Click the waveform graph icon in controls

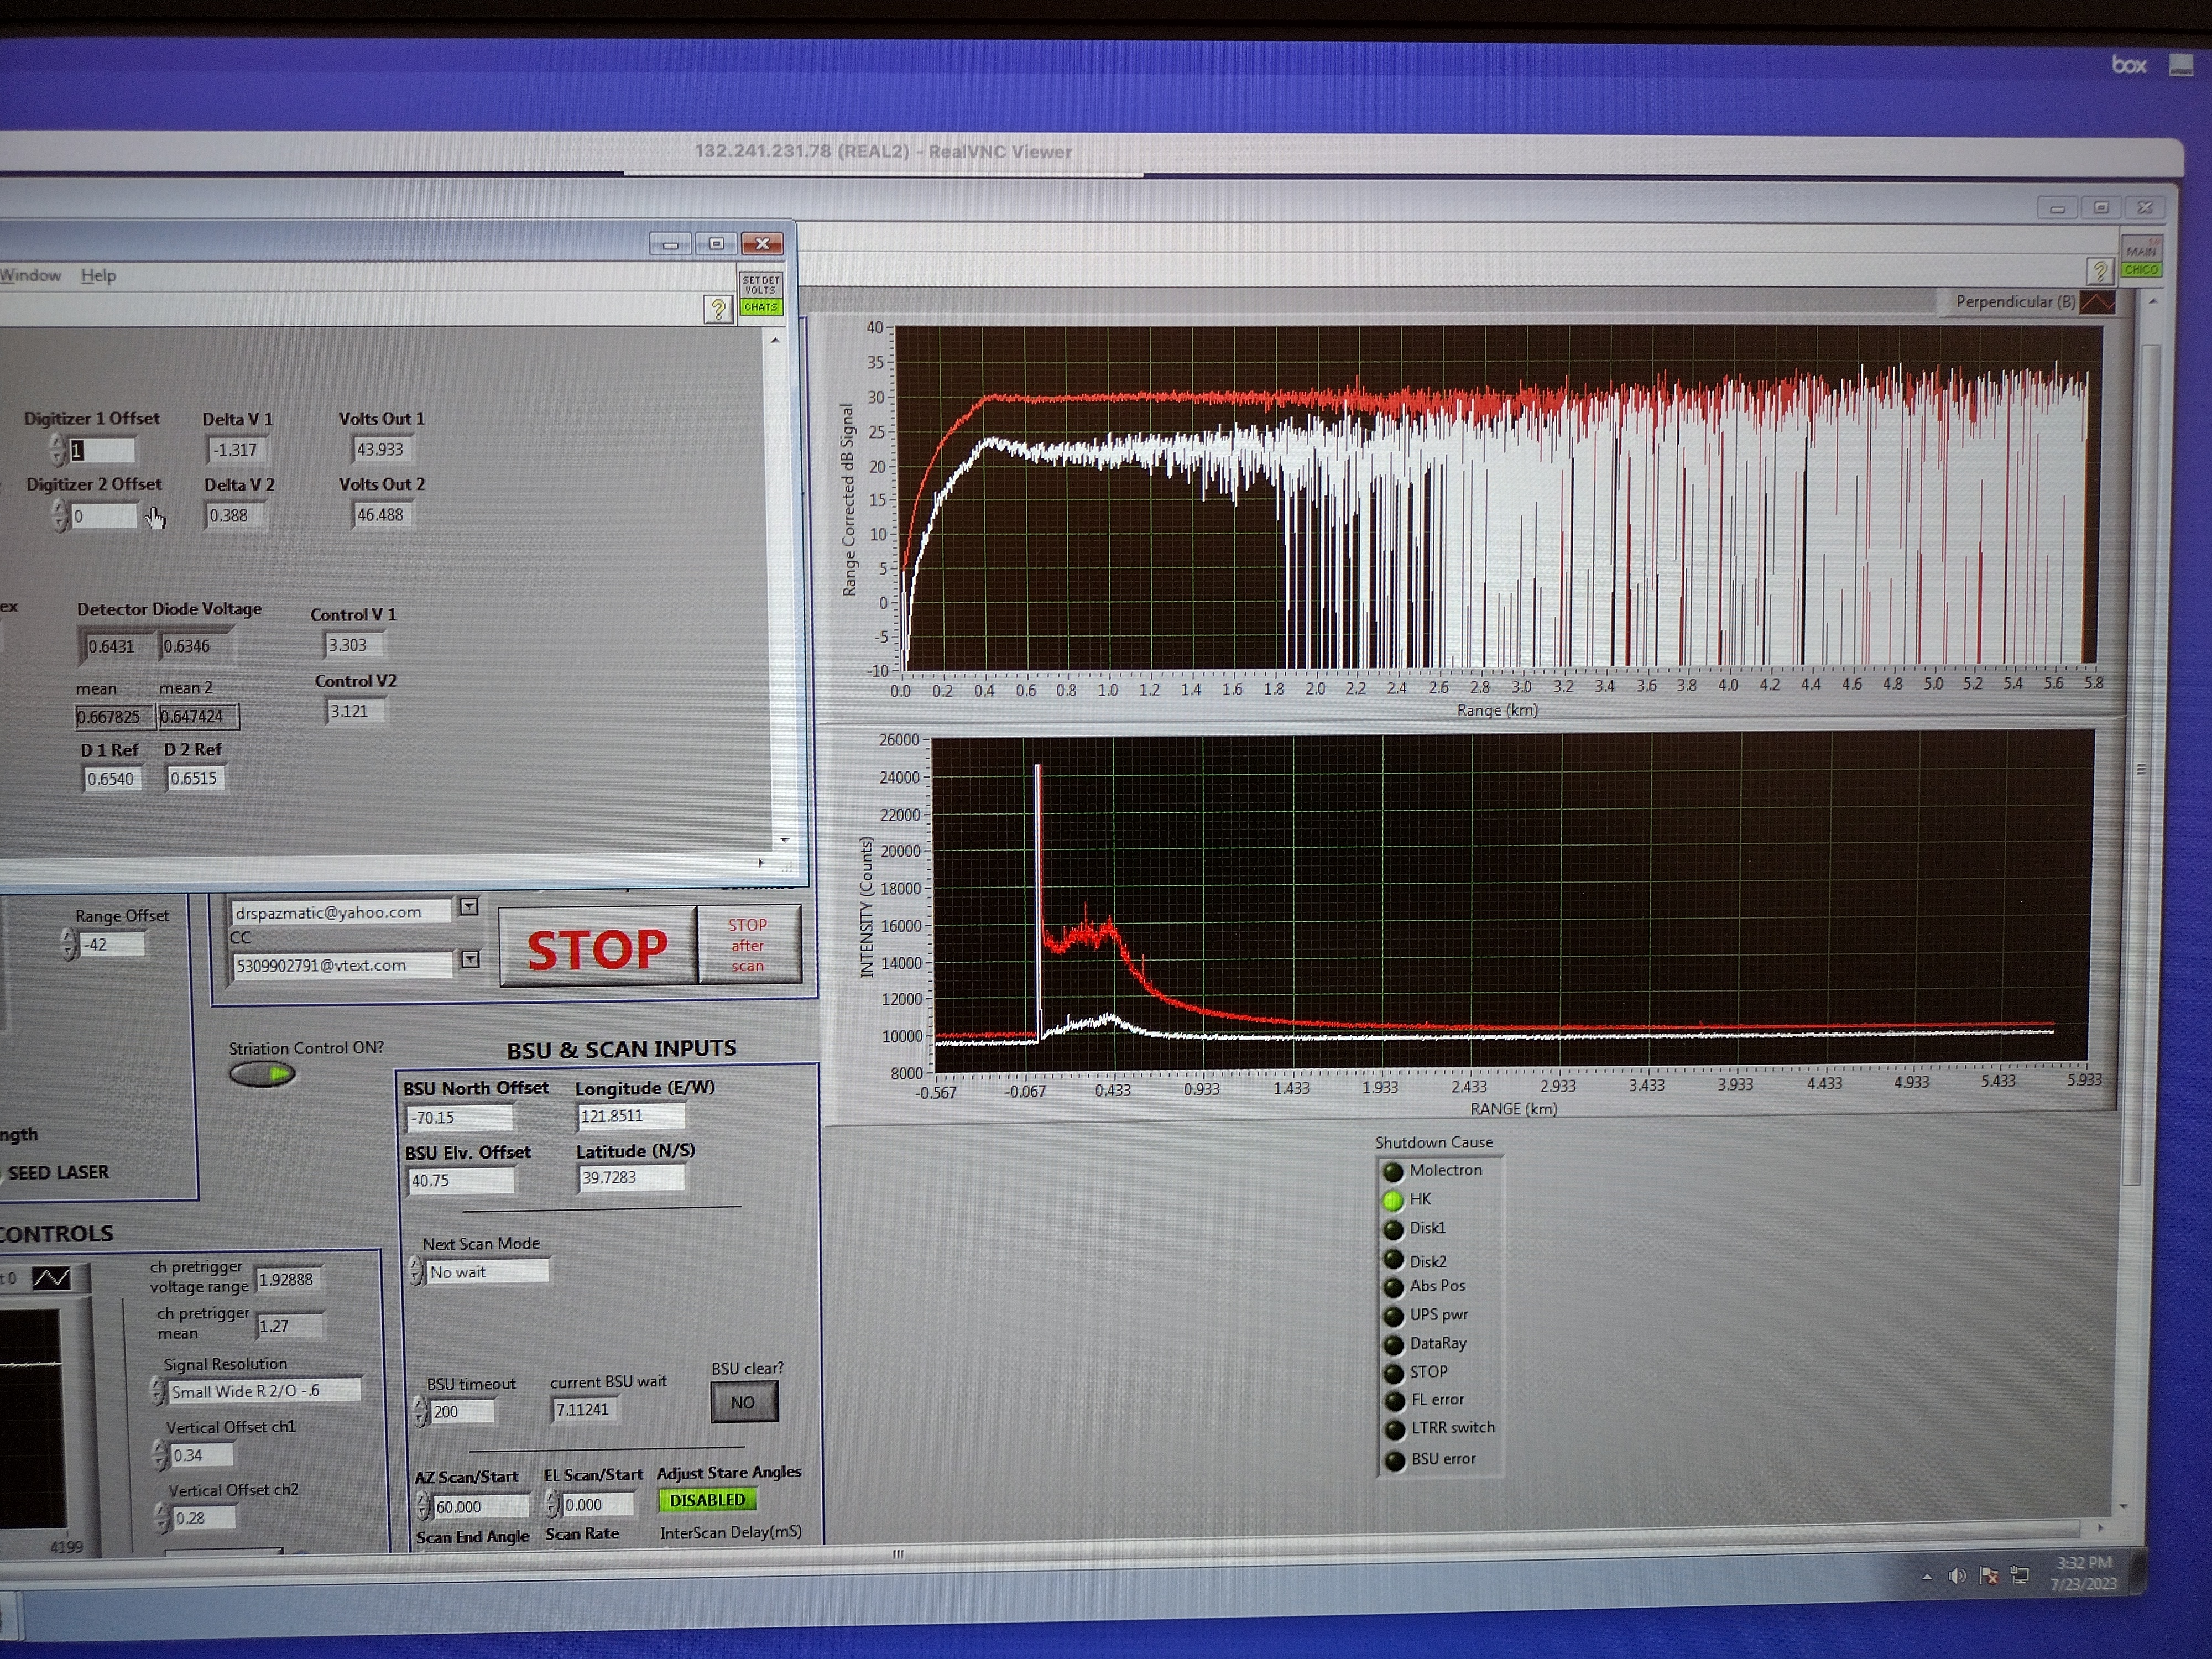52,1277
